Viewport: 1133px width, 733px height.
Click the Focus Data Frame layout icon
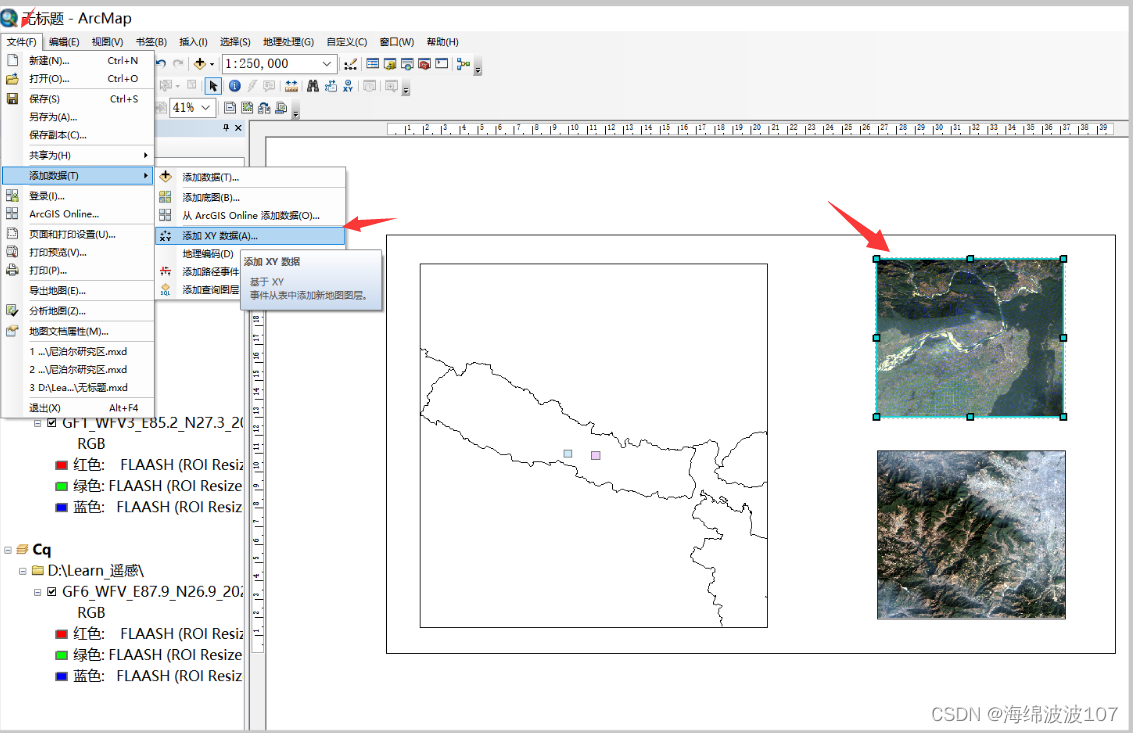click(247, 108)
